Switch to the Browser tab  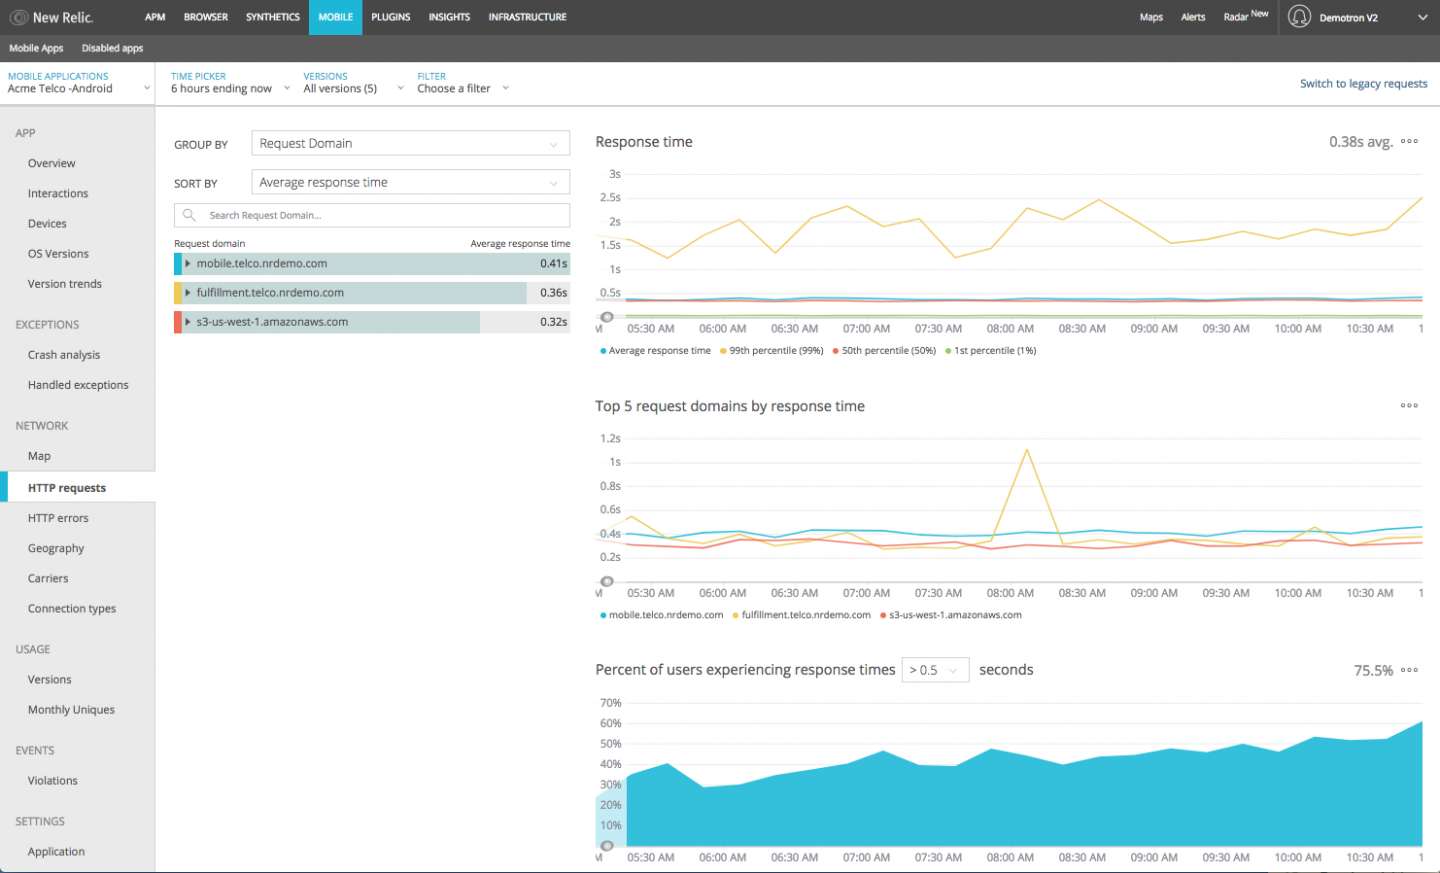tap(206, 17)
